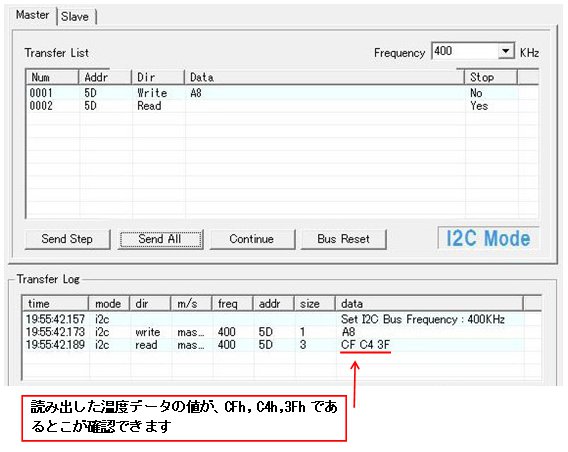Switch to the Master tab
Image resolution: width=568 pixels, height=452 pixels.
(x=33, y=15)
